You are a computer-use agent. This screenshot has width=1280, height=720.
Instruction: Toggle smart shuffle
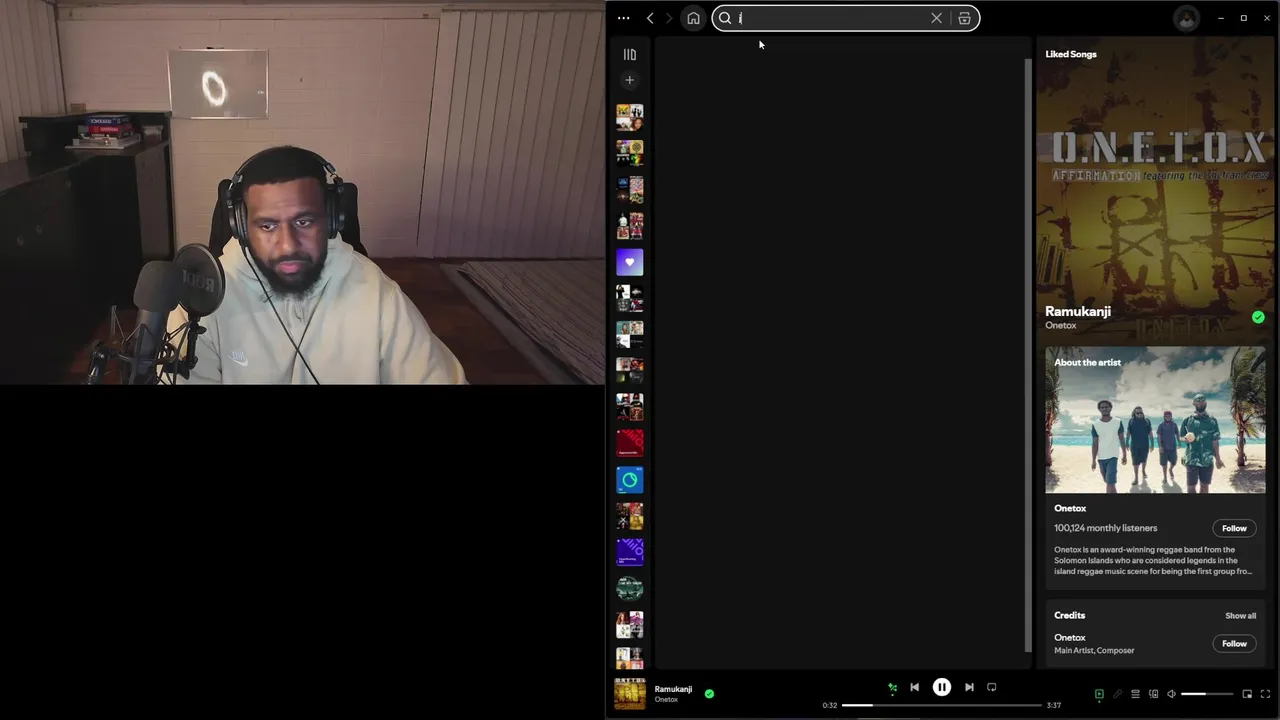coord(892,688)
